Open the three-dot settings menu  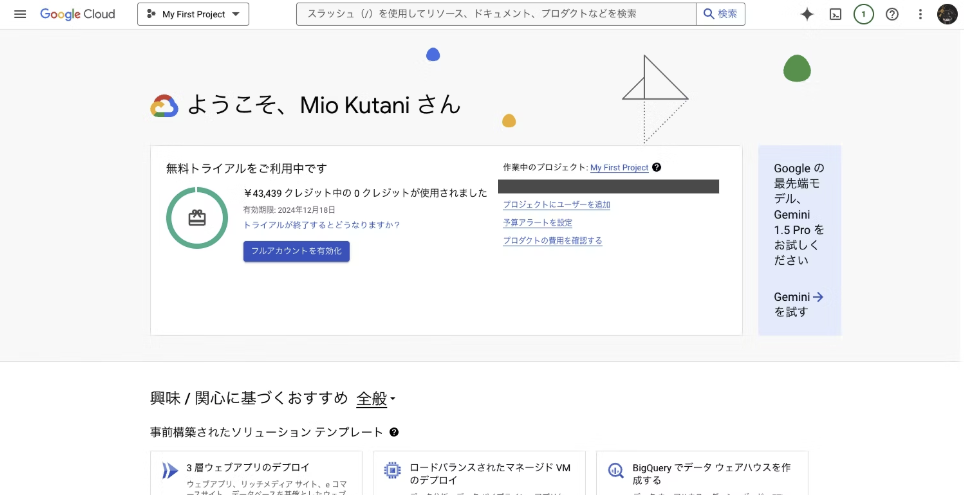click(x=920, y=14)
